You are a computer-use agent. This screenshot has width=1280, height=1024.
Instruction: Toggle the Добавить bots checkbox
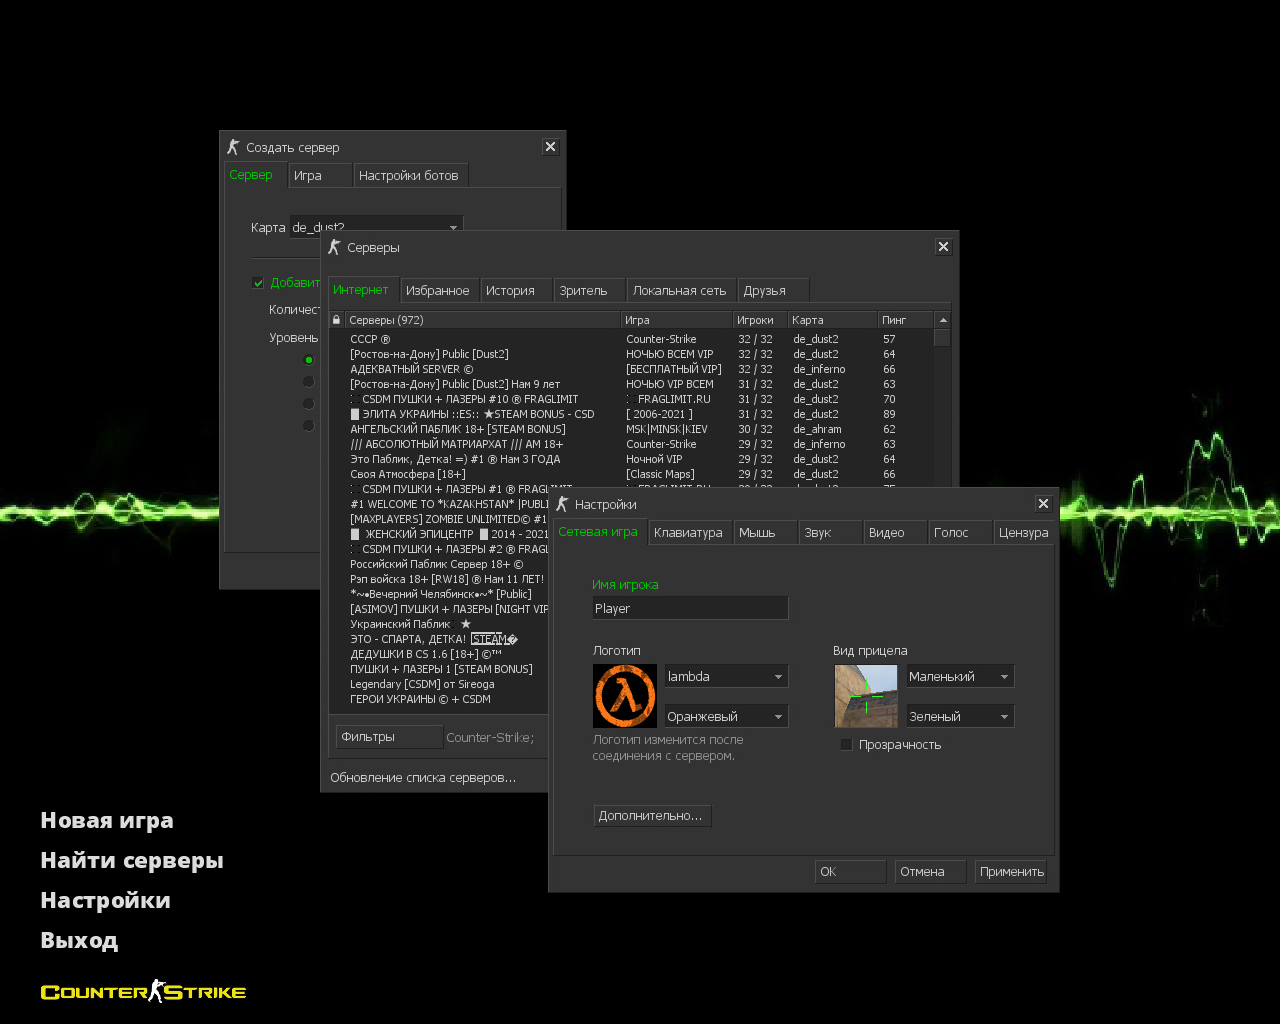pos(258,283)
